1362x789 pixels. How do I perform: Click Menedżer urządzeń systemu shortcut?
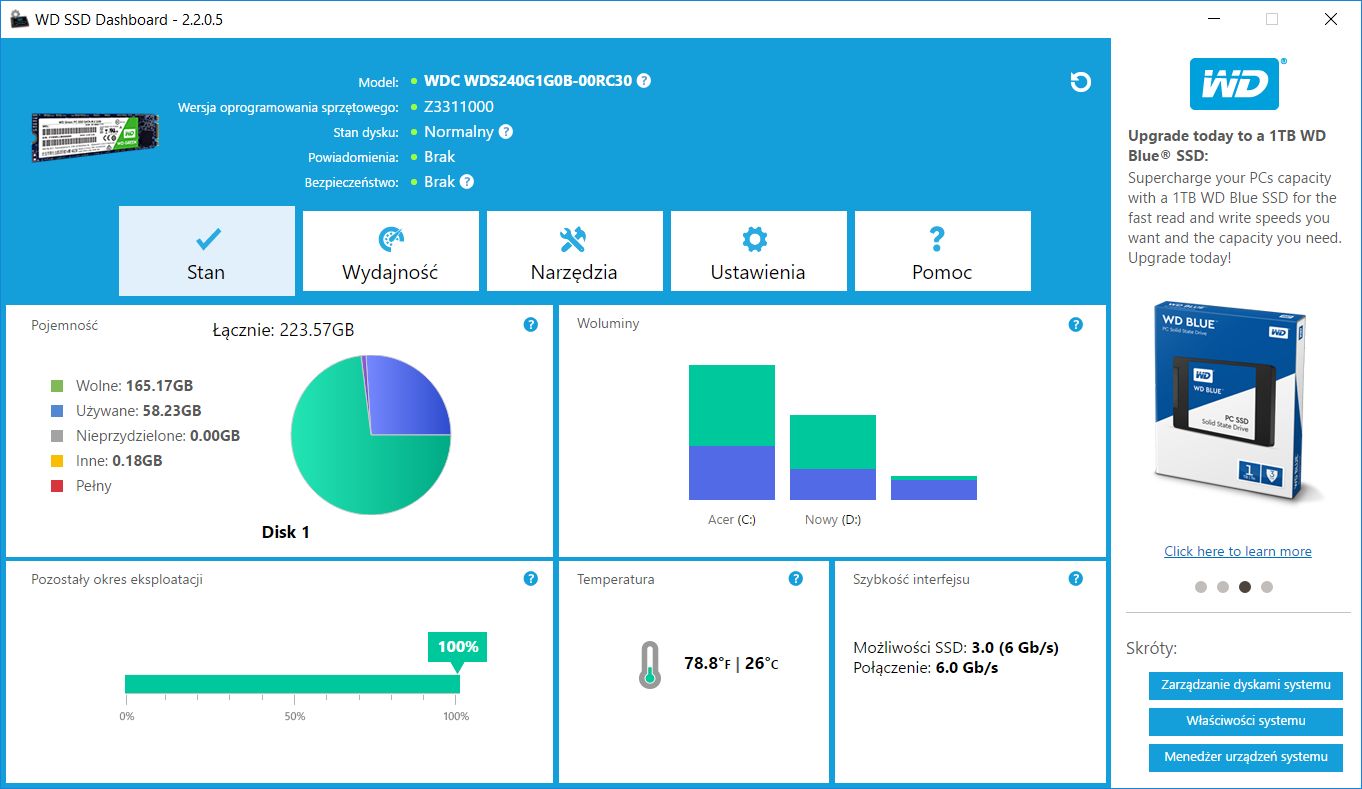[x=1246, y=757]
